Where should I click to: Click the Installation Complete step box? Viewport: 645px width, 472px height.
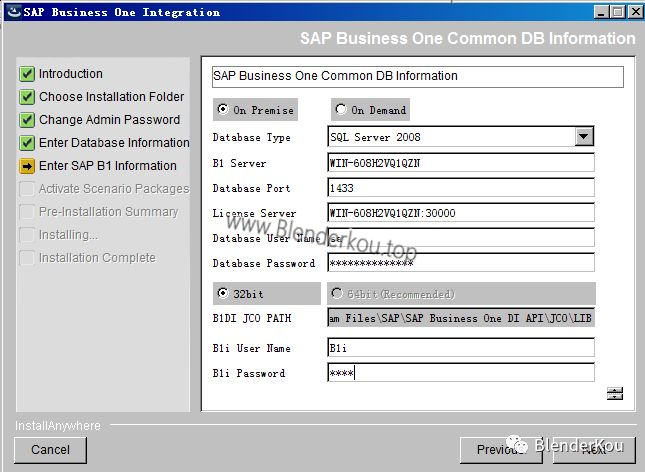pyautogui.click(x=27, y=258)
